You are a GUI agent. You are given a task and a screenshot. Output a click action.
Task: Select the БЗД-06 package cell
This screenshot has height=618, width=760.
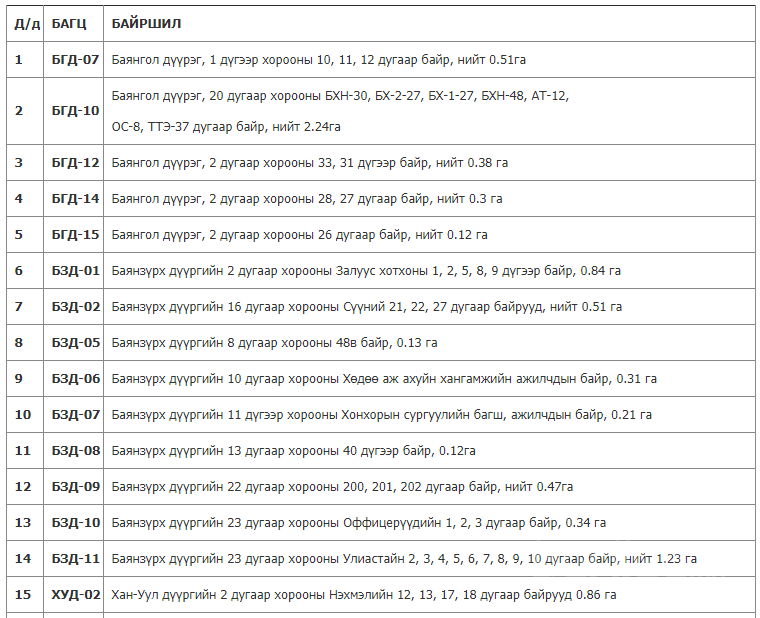75,379
